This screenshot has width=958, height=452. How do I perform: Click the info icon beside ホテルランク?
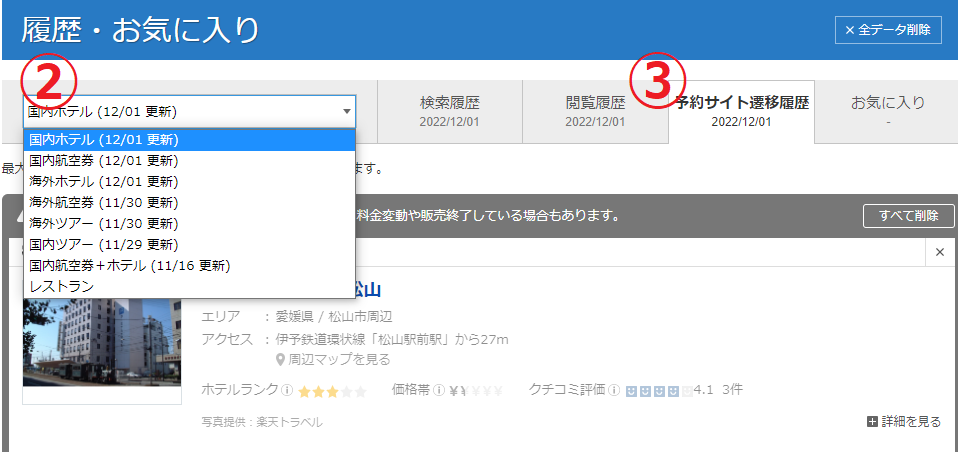pos(287,390)
